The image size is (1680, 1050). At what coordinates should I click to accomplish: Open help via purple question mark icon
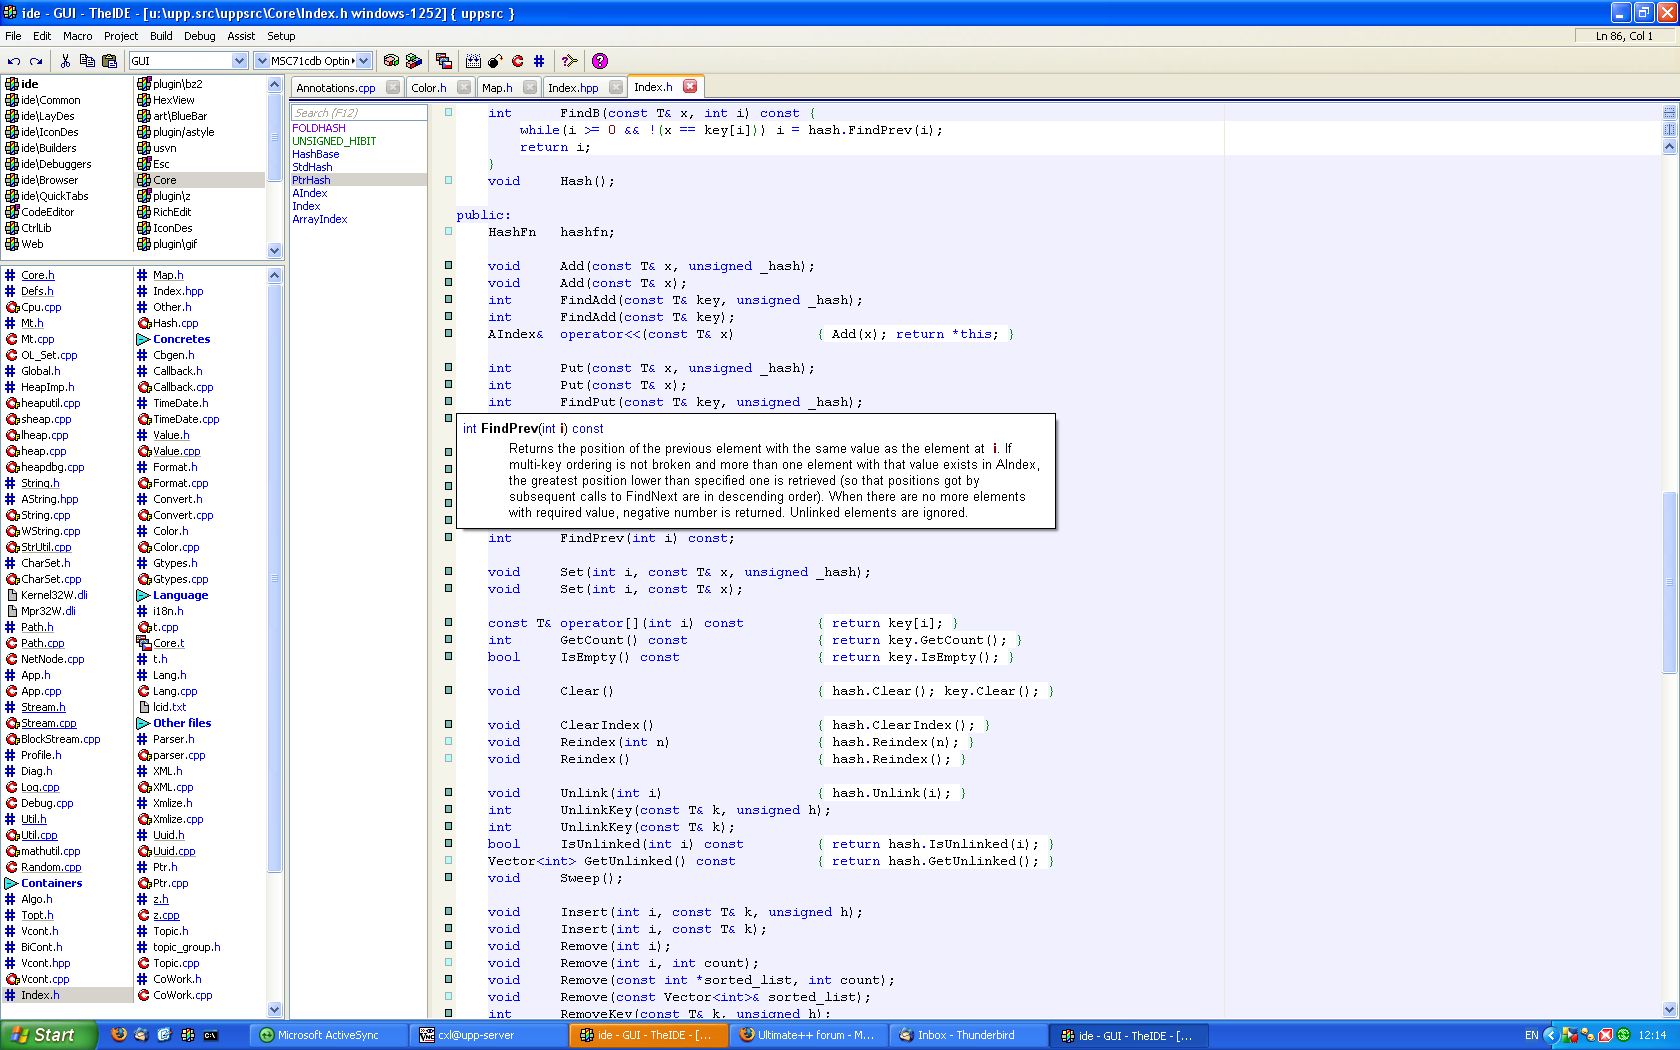click(x=599, y=61)
